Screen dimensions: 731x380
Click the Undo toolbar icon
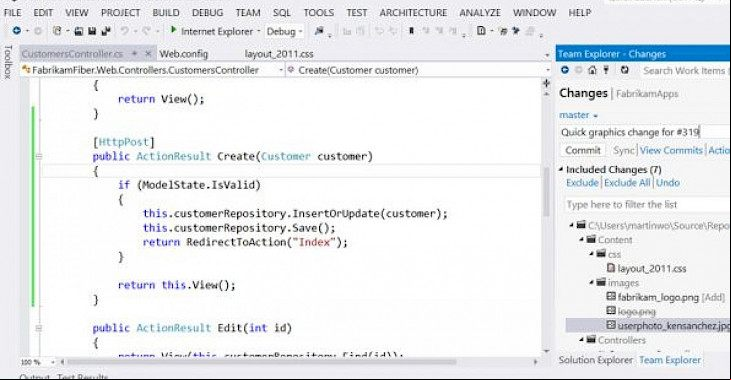[124, 31]
